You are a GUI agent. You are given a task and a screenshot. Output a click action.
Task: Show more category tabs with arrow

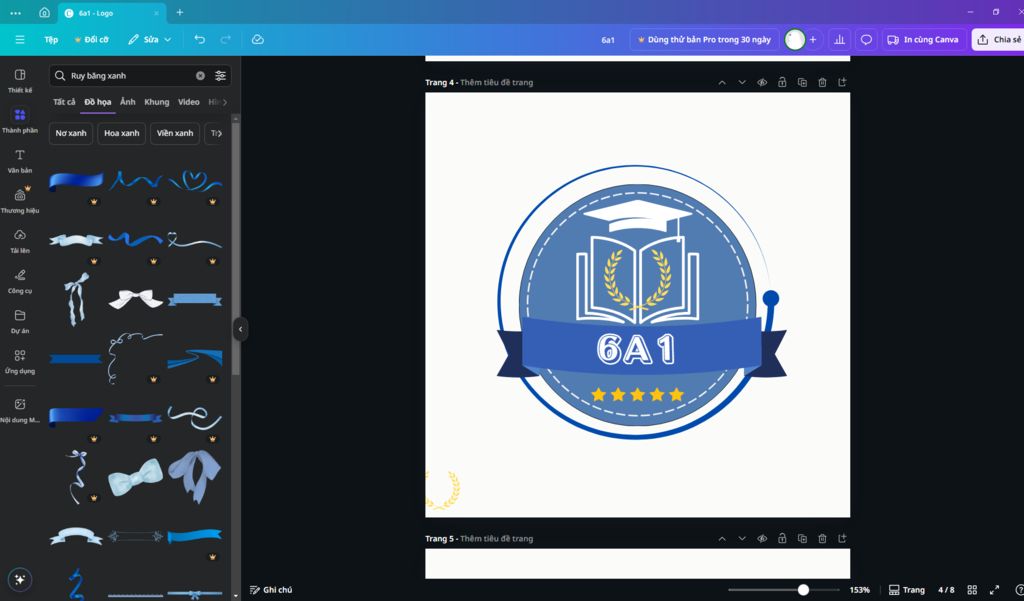coord(225,102)
